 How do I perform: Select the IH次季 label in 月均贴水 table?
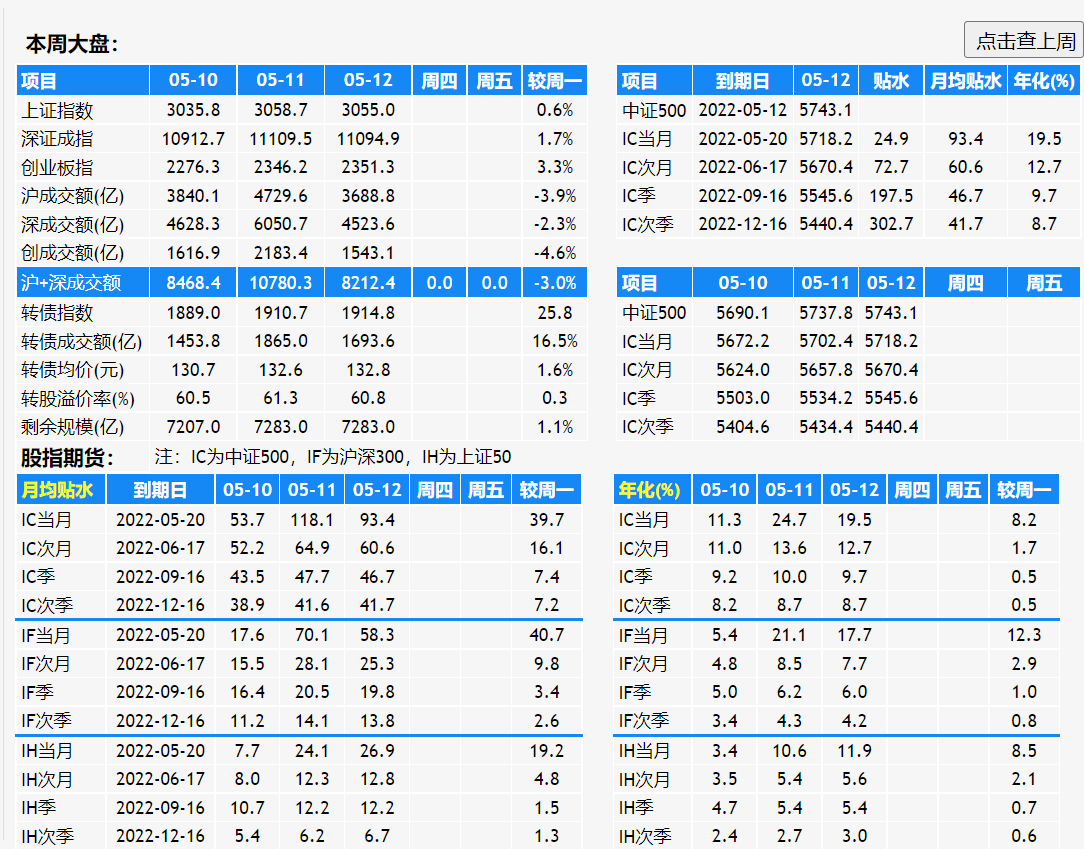[x=47, y=837]
